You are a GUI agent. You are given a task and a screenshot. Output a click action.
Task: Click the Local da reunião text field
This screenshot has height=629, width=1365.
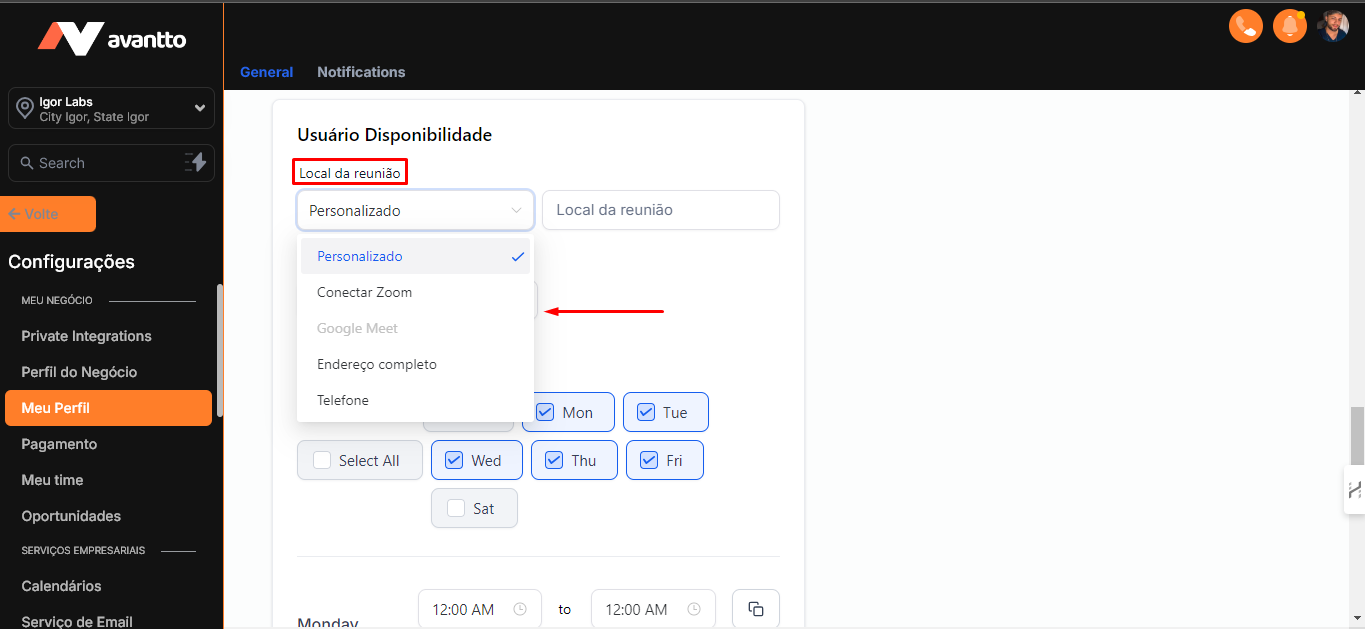660,210
